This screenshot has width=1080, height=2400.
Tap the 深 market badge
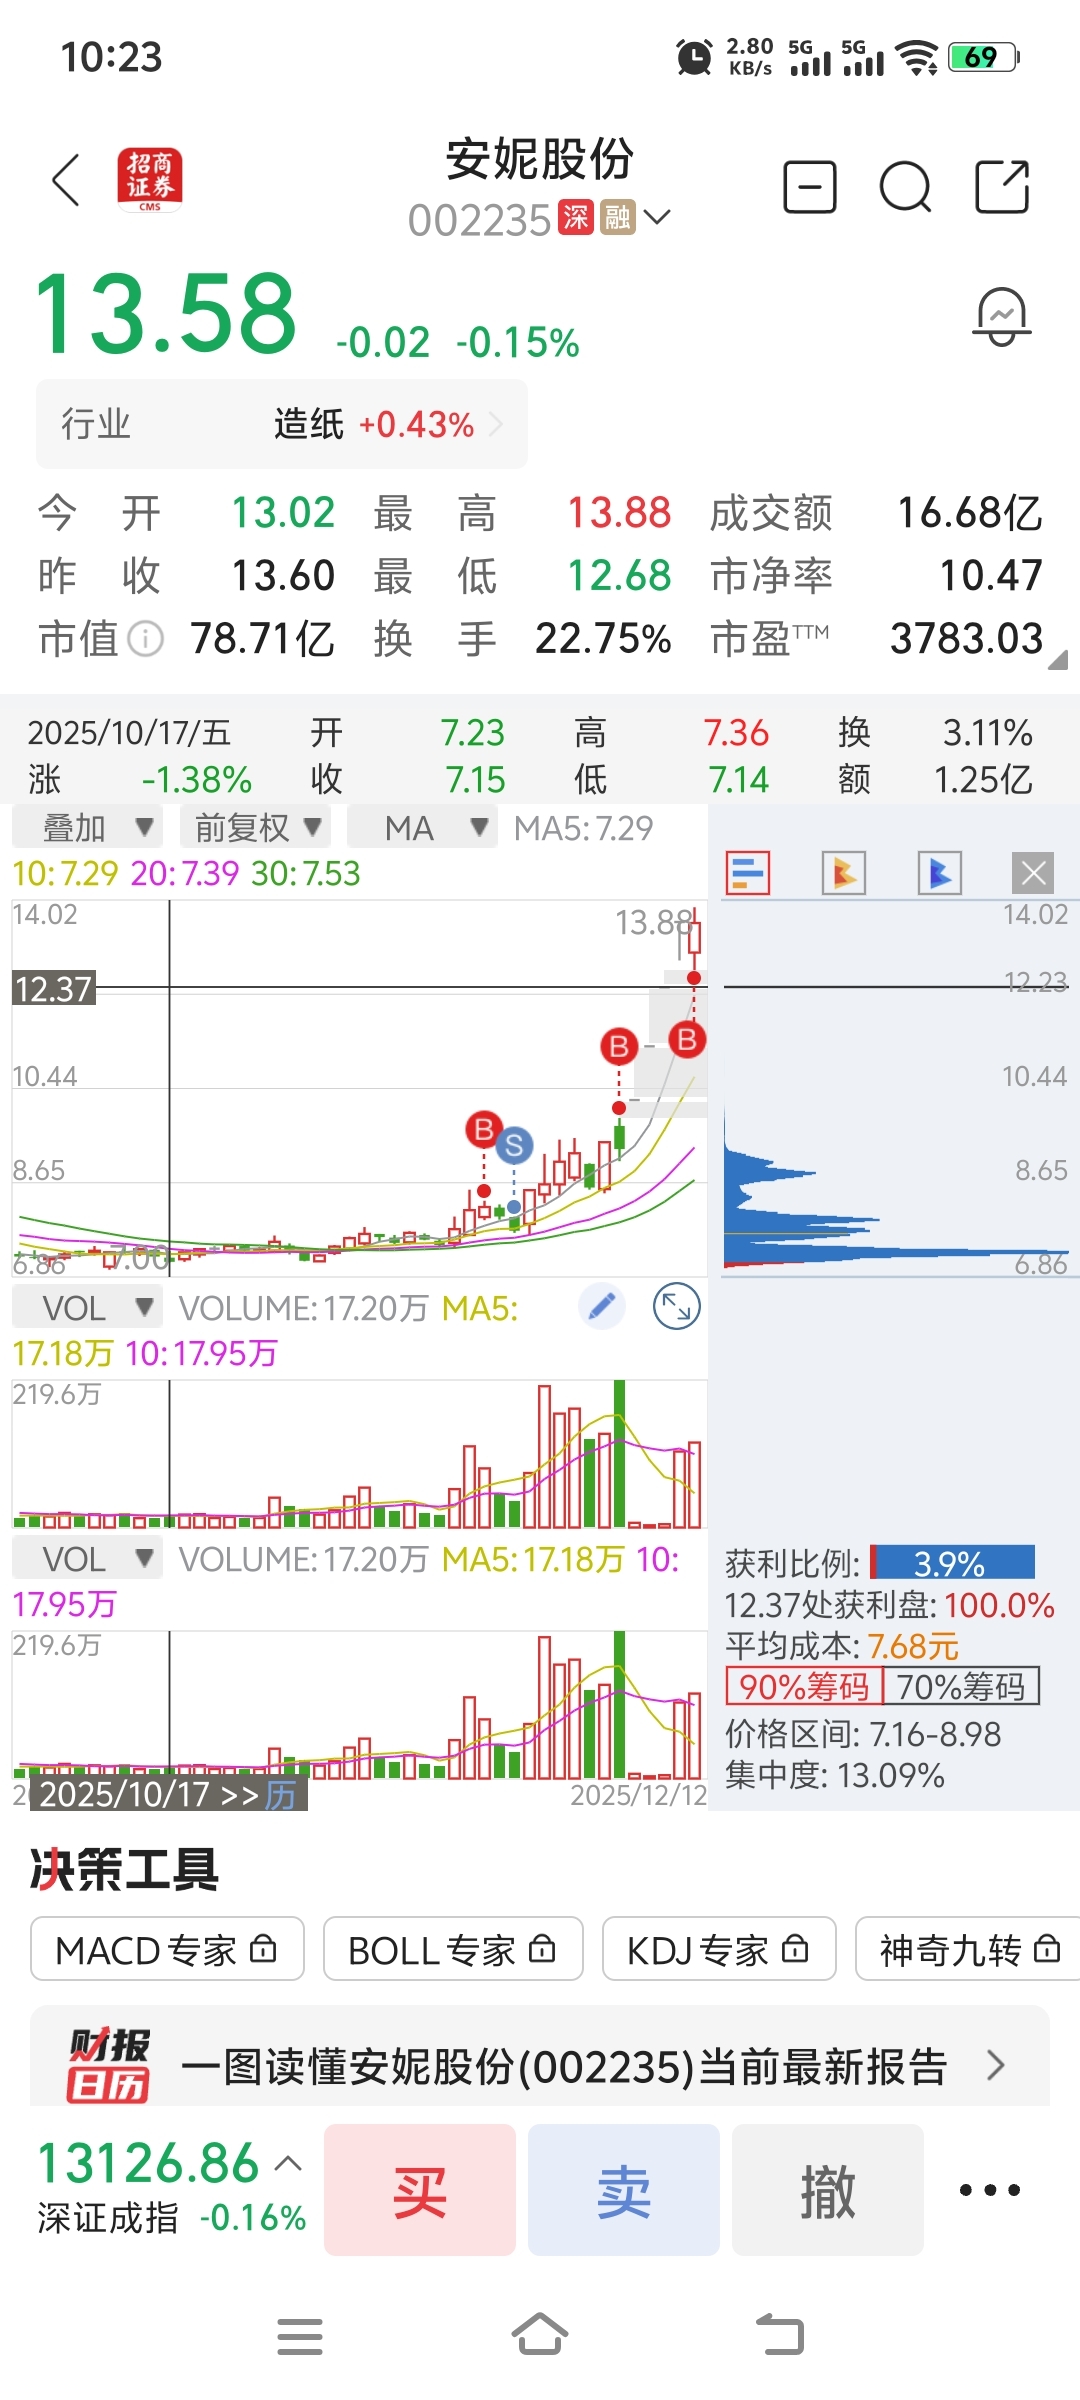(x=576, y=217)
